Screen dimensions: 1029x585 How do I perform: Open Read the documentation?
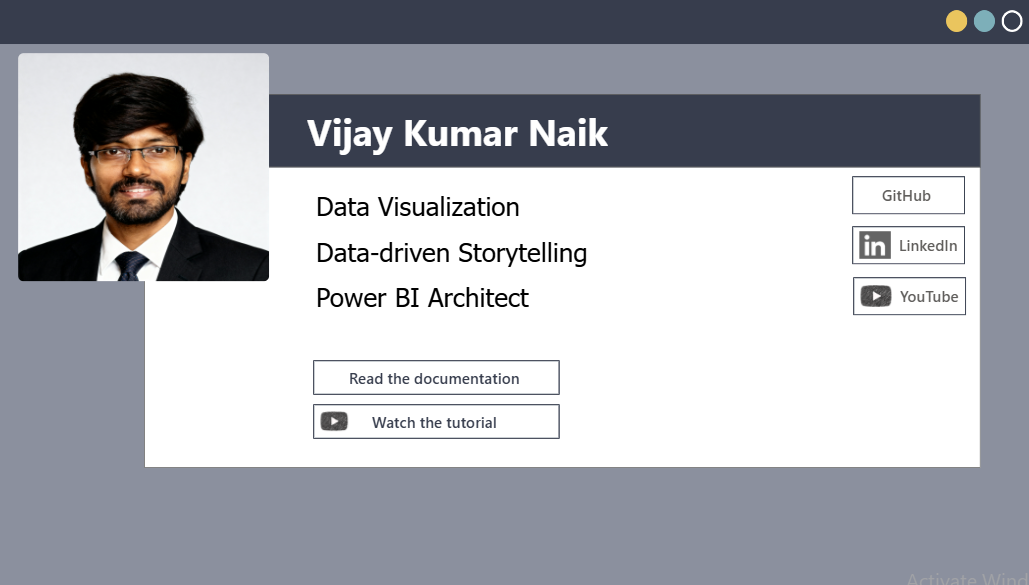point(435,378)
